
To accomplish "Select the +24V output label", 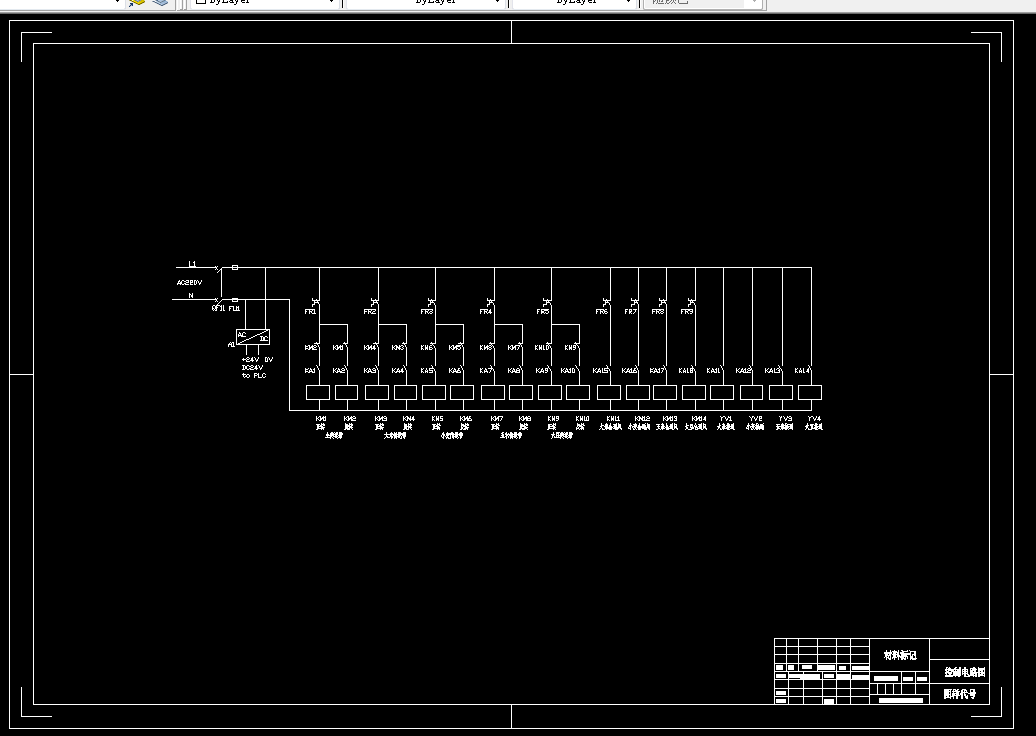I will click(250, 359).
